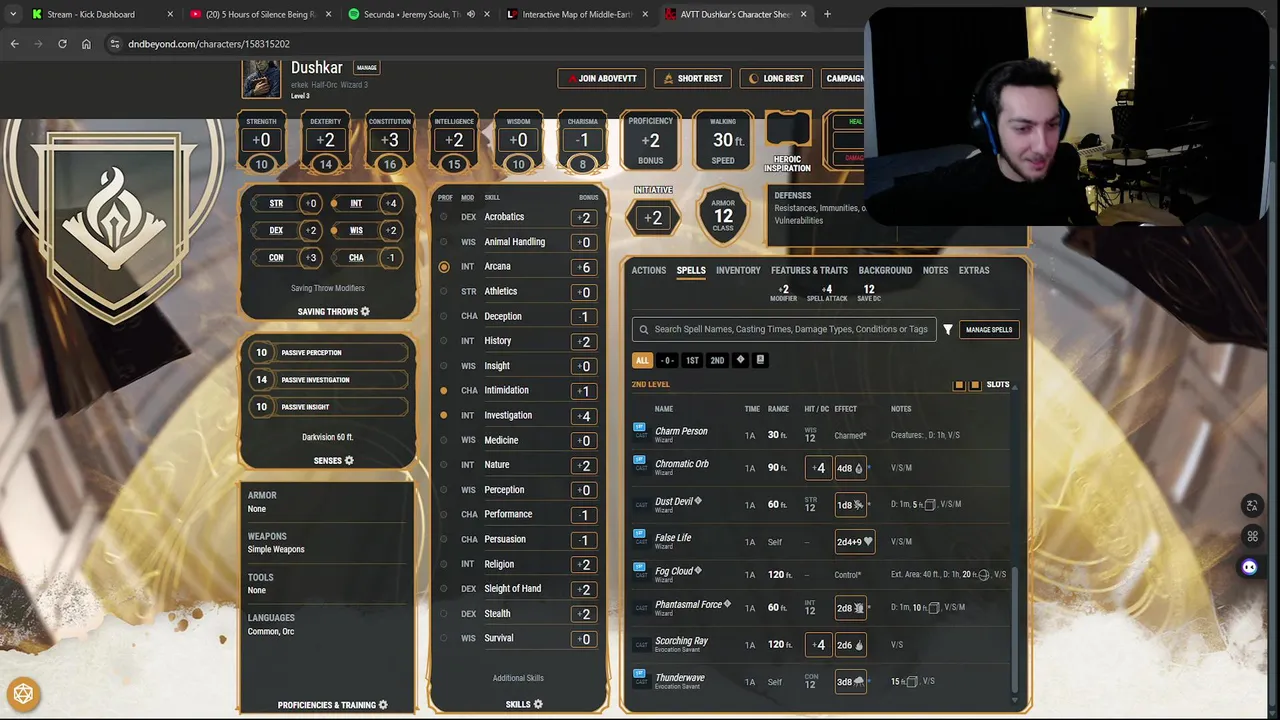
Task: Click the translate extension icon on right edge
Action: [1251, 505]
